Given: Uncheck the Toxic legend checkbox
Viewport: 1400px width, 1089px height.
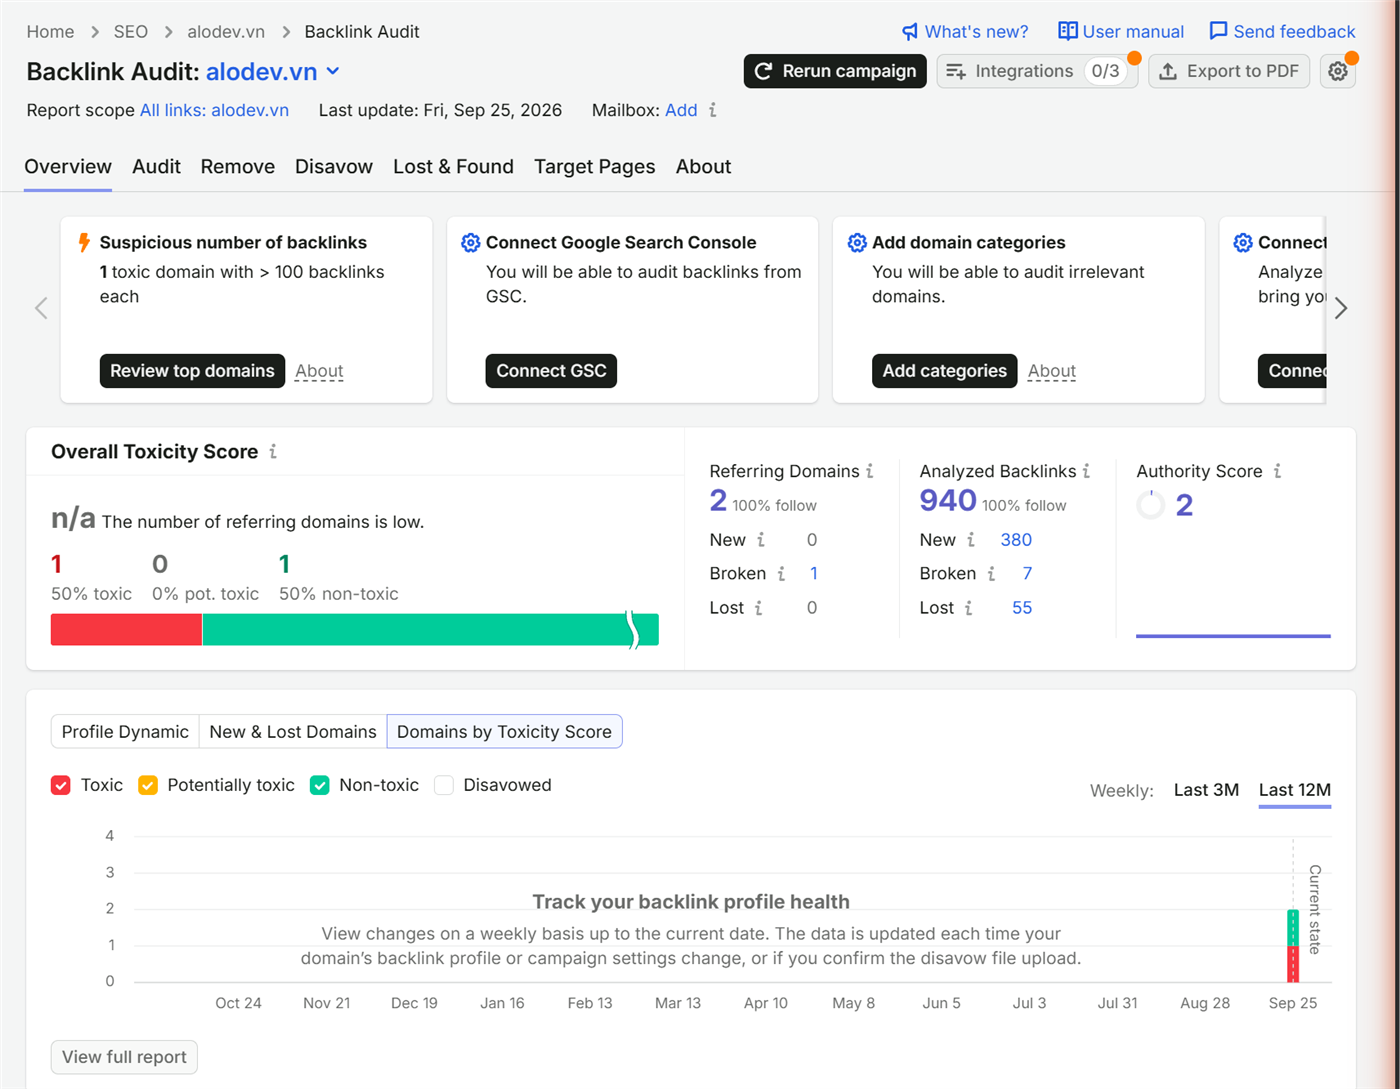Looking at the screenshot, I should (61, 785).
